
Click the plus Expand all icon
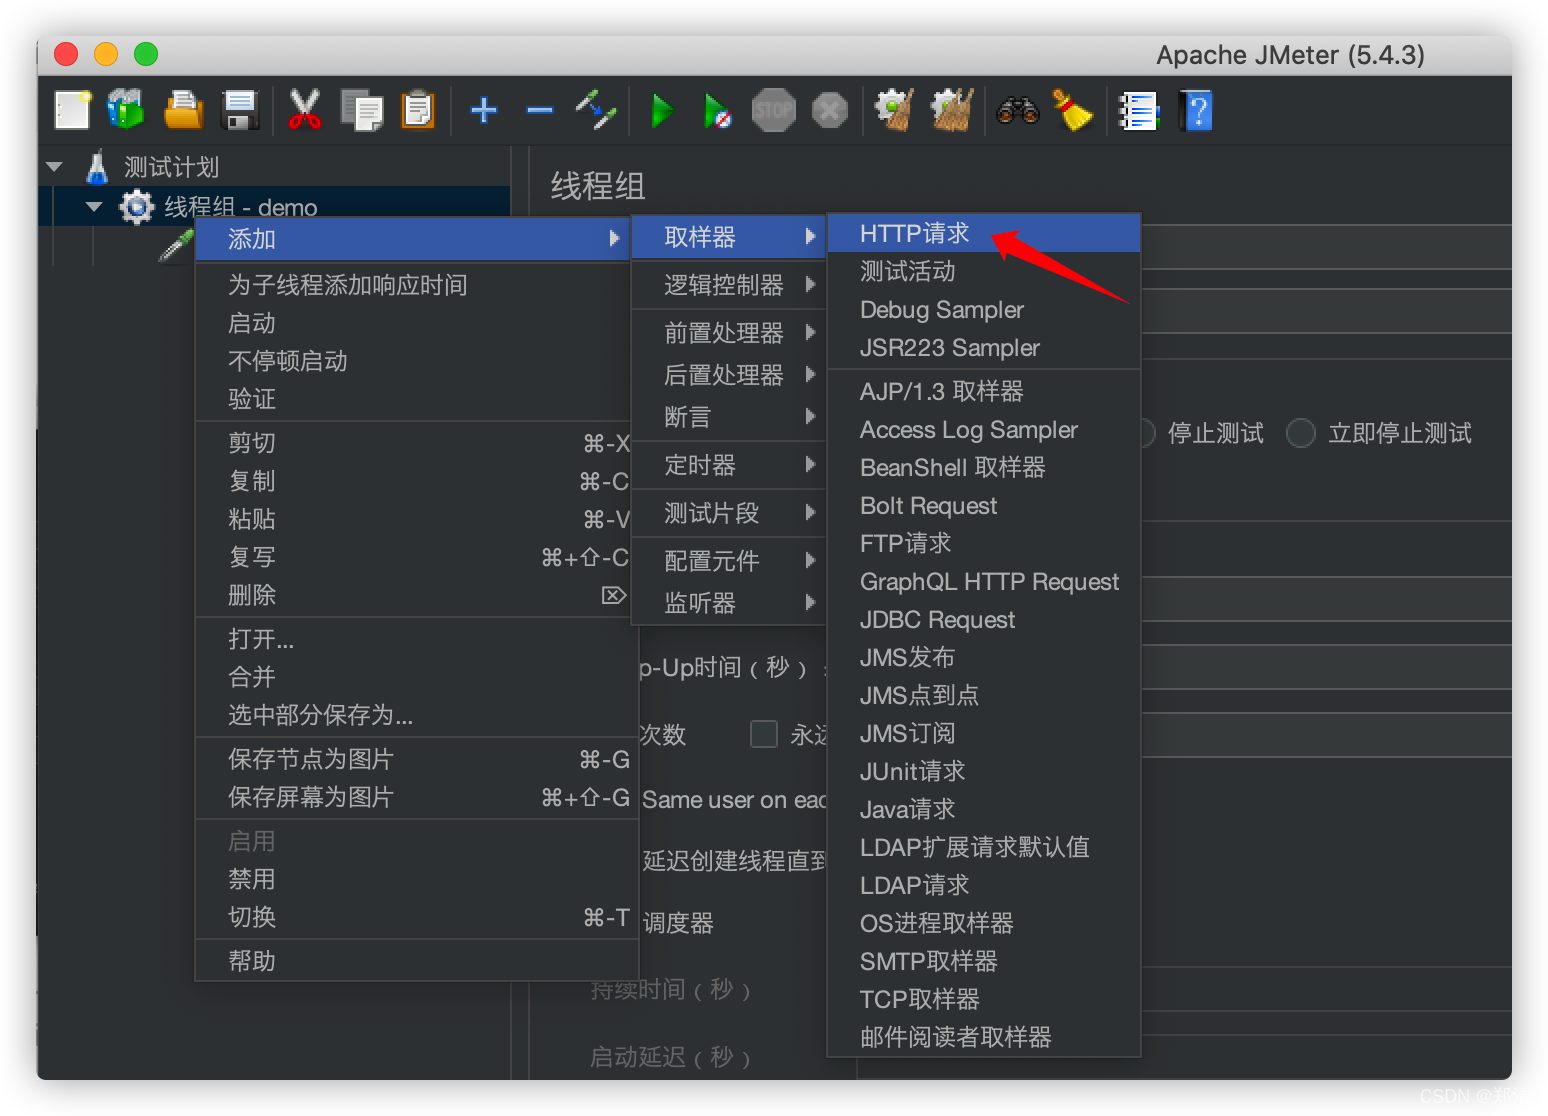[x=484, y=110]
